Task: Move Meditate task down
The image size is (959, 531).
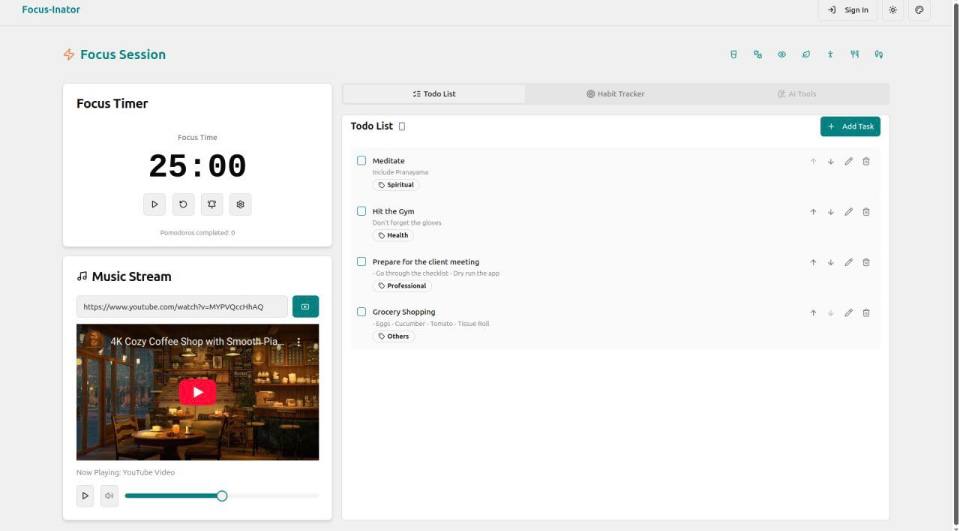Action: pos(830,161)
